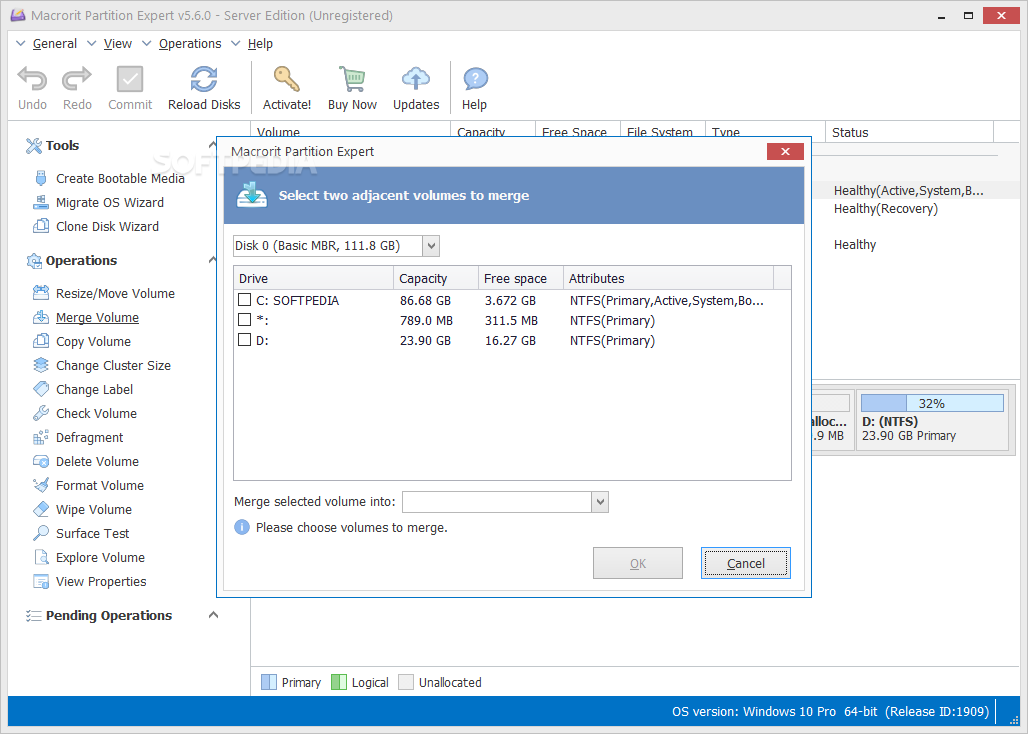Open the Operations menu

pos(190,44)
